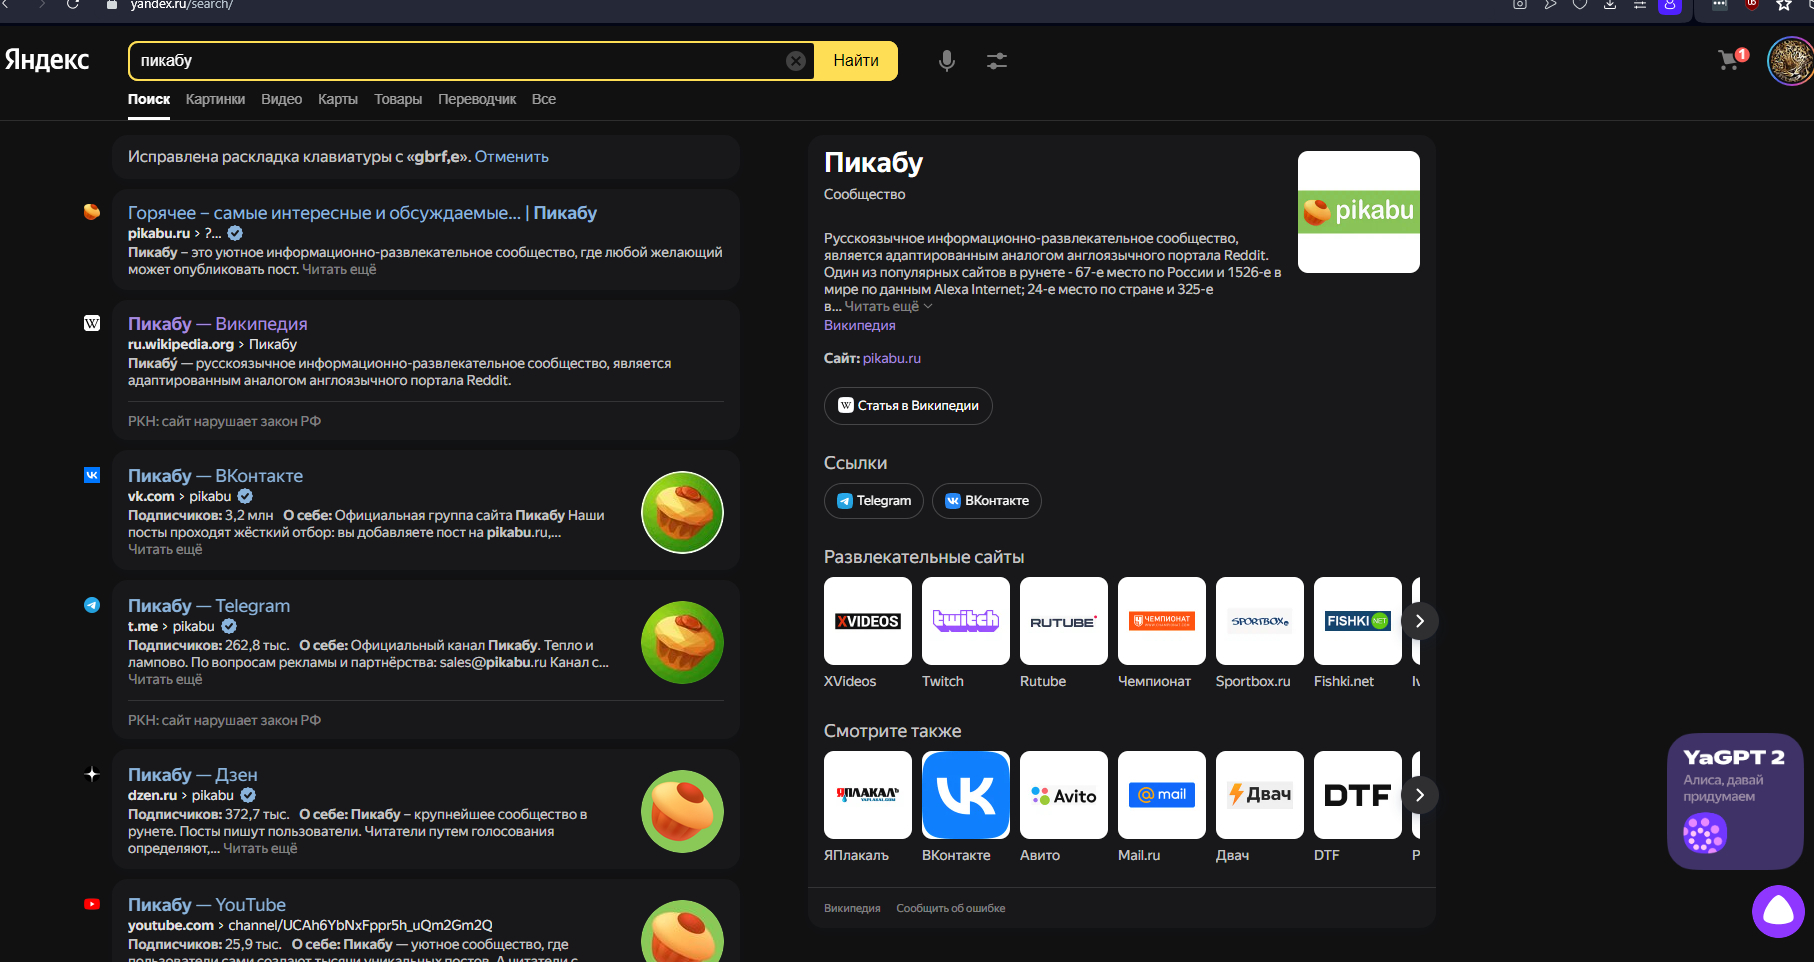Start voice search with the microphone icon
This screenshot has width=1814, height=962.
coord(947,61)
